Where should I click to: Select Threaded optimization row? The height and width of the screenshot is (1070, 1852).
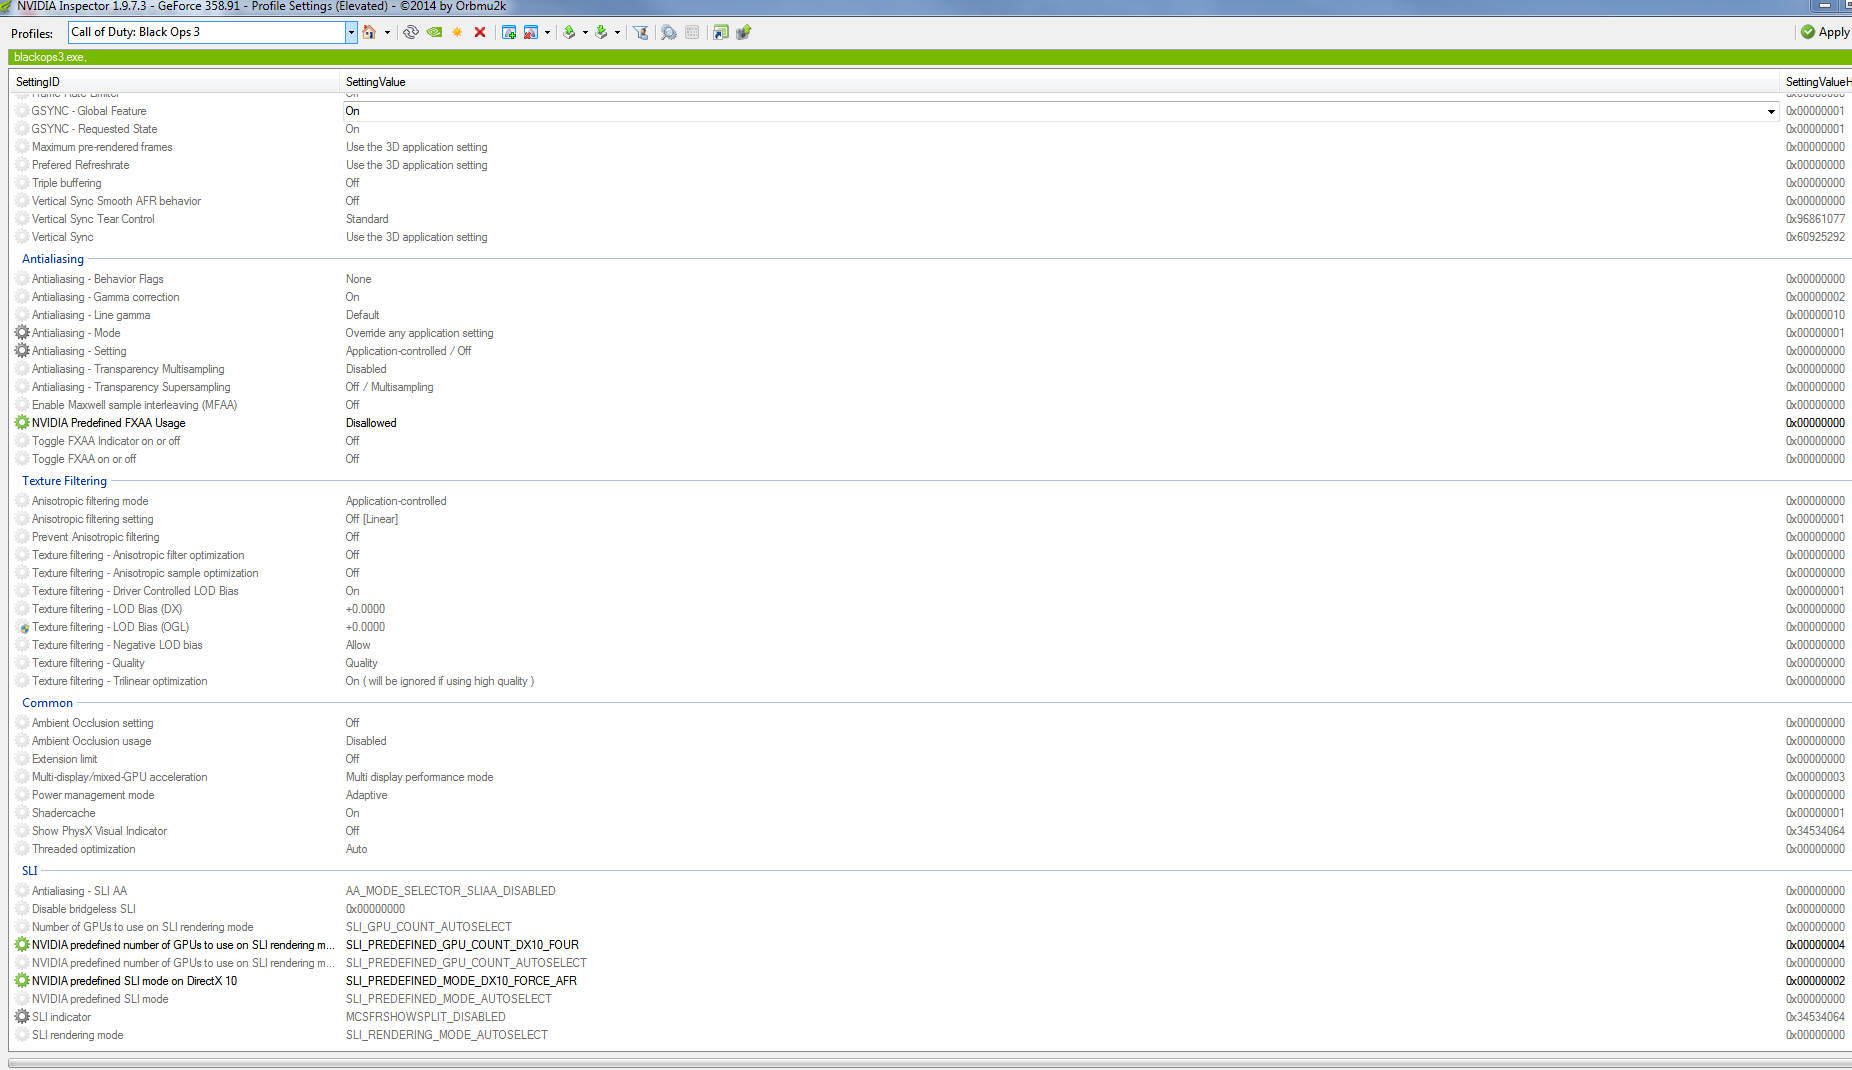click(930, 849)
